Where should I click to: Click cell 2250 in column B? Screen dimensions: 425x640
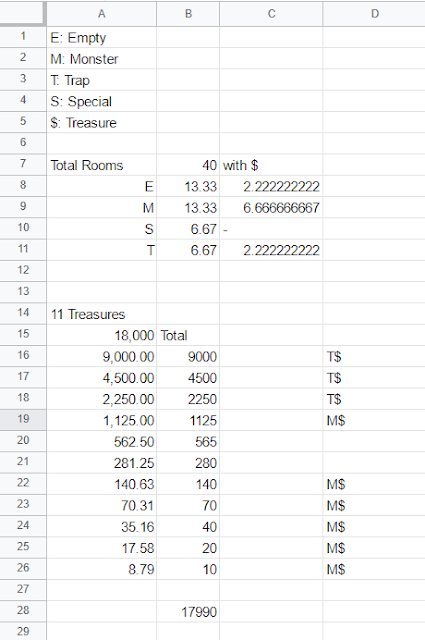point(188,399)
